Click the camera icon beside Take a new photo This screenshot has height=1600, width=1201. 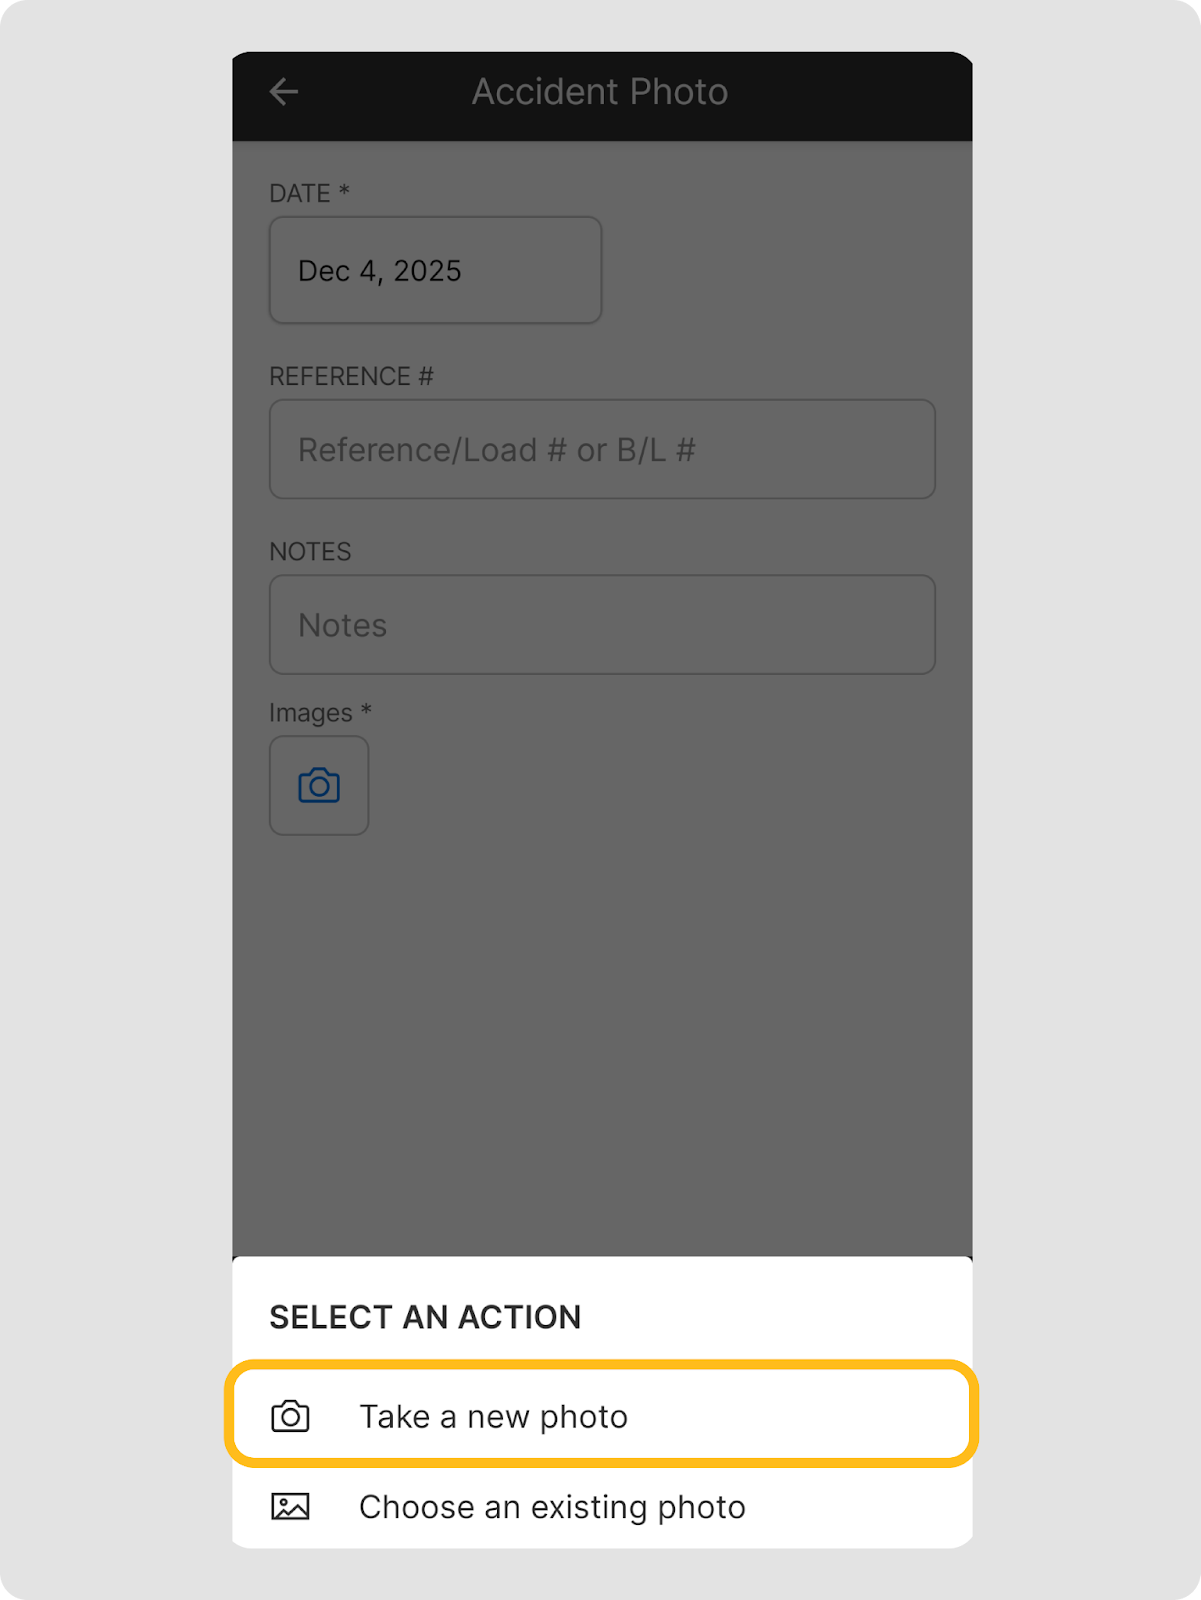tap(290, 1417)
